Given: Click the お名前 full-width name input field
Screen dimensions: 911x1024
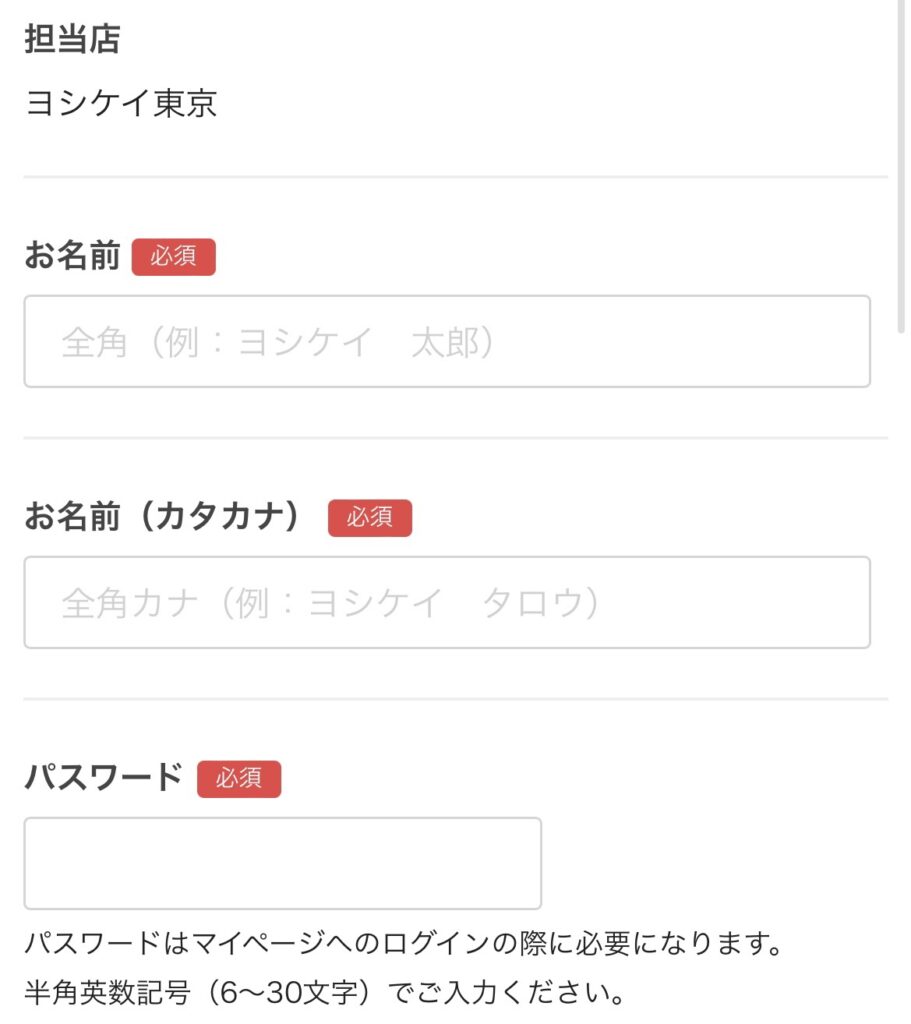Looking at the screenshot, I should (447, 341).
